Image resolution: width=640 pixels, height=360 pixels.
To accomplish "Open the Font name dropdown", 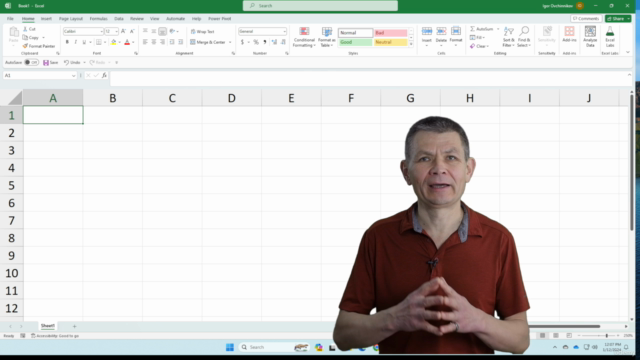I will point(101,31).
